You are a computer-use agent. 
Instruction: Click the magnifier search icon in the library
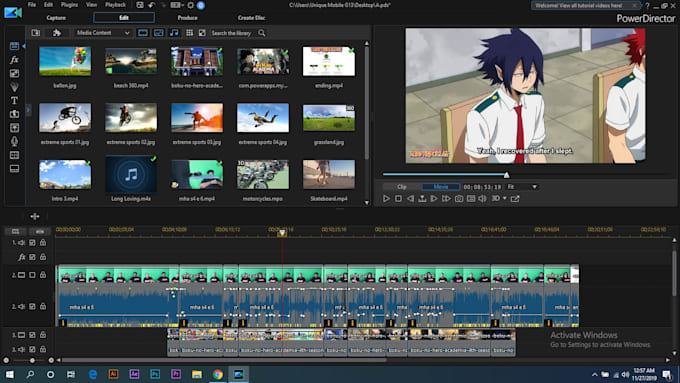[262, 33]
